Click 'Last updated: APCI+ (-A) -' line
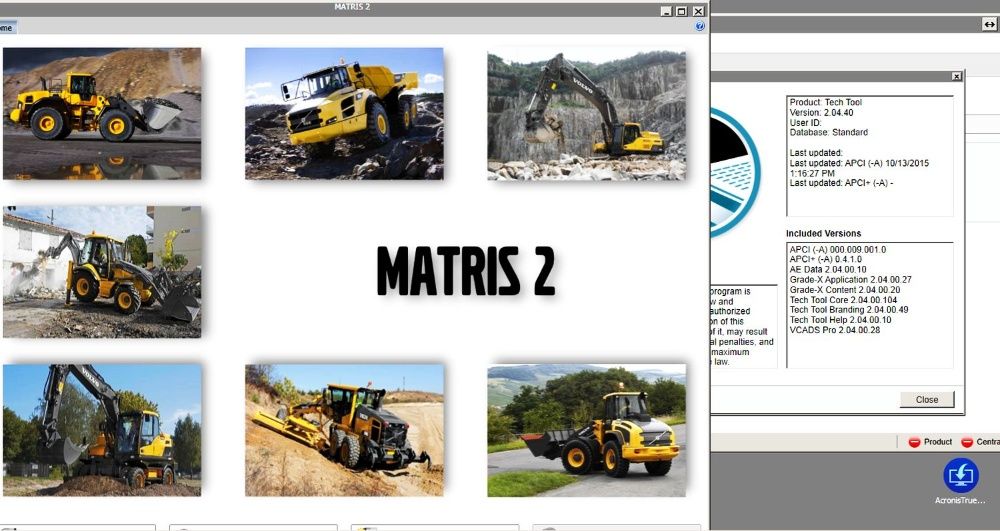Image resolution: width=1000 pixels, height=531 pixels. pyautogui.click(x=841, y=183)
